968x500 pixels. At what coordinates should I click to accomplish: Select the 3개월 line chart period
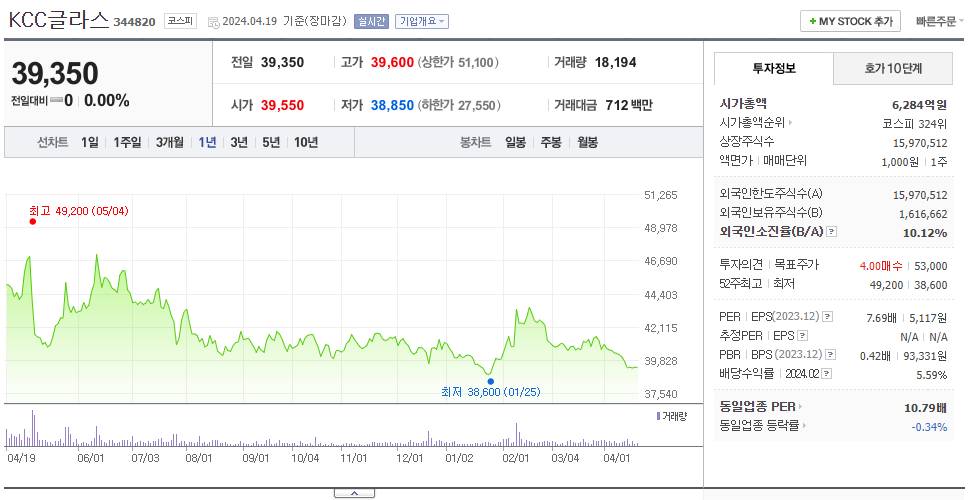(170, 143)
